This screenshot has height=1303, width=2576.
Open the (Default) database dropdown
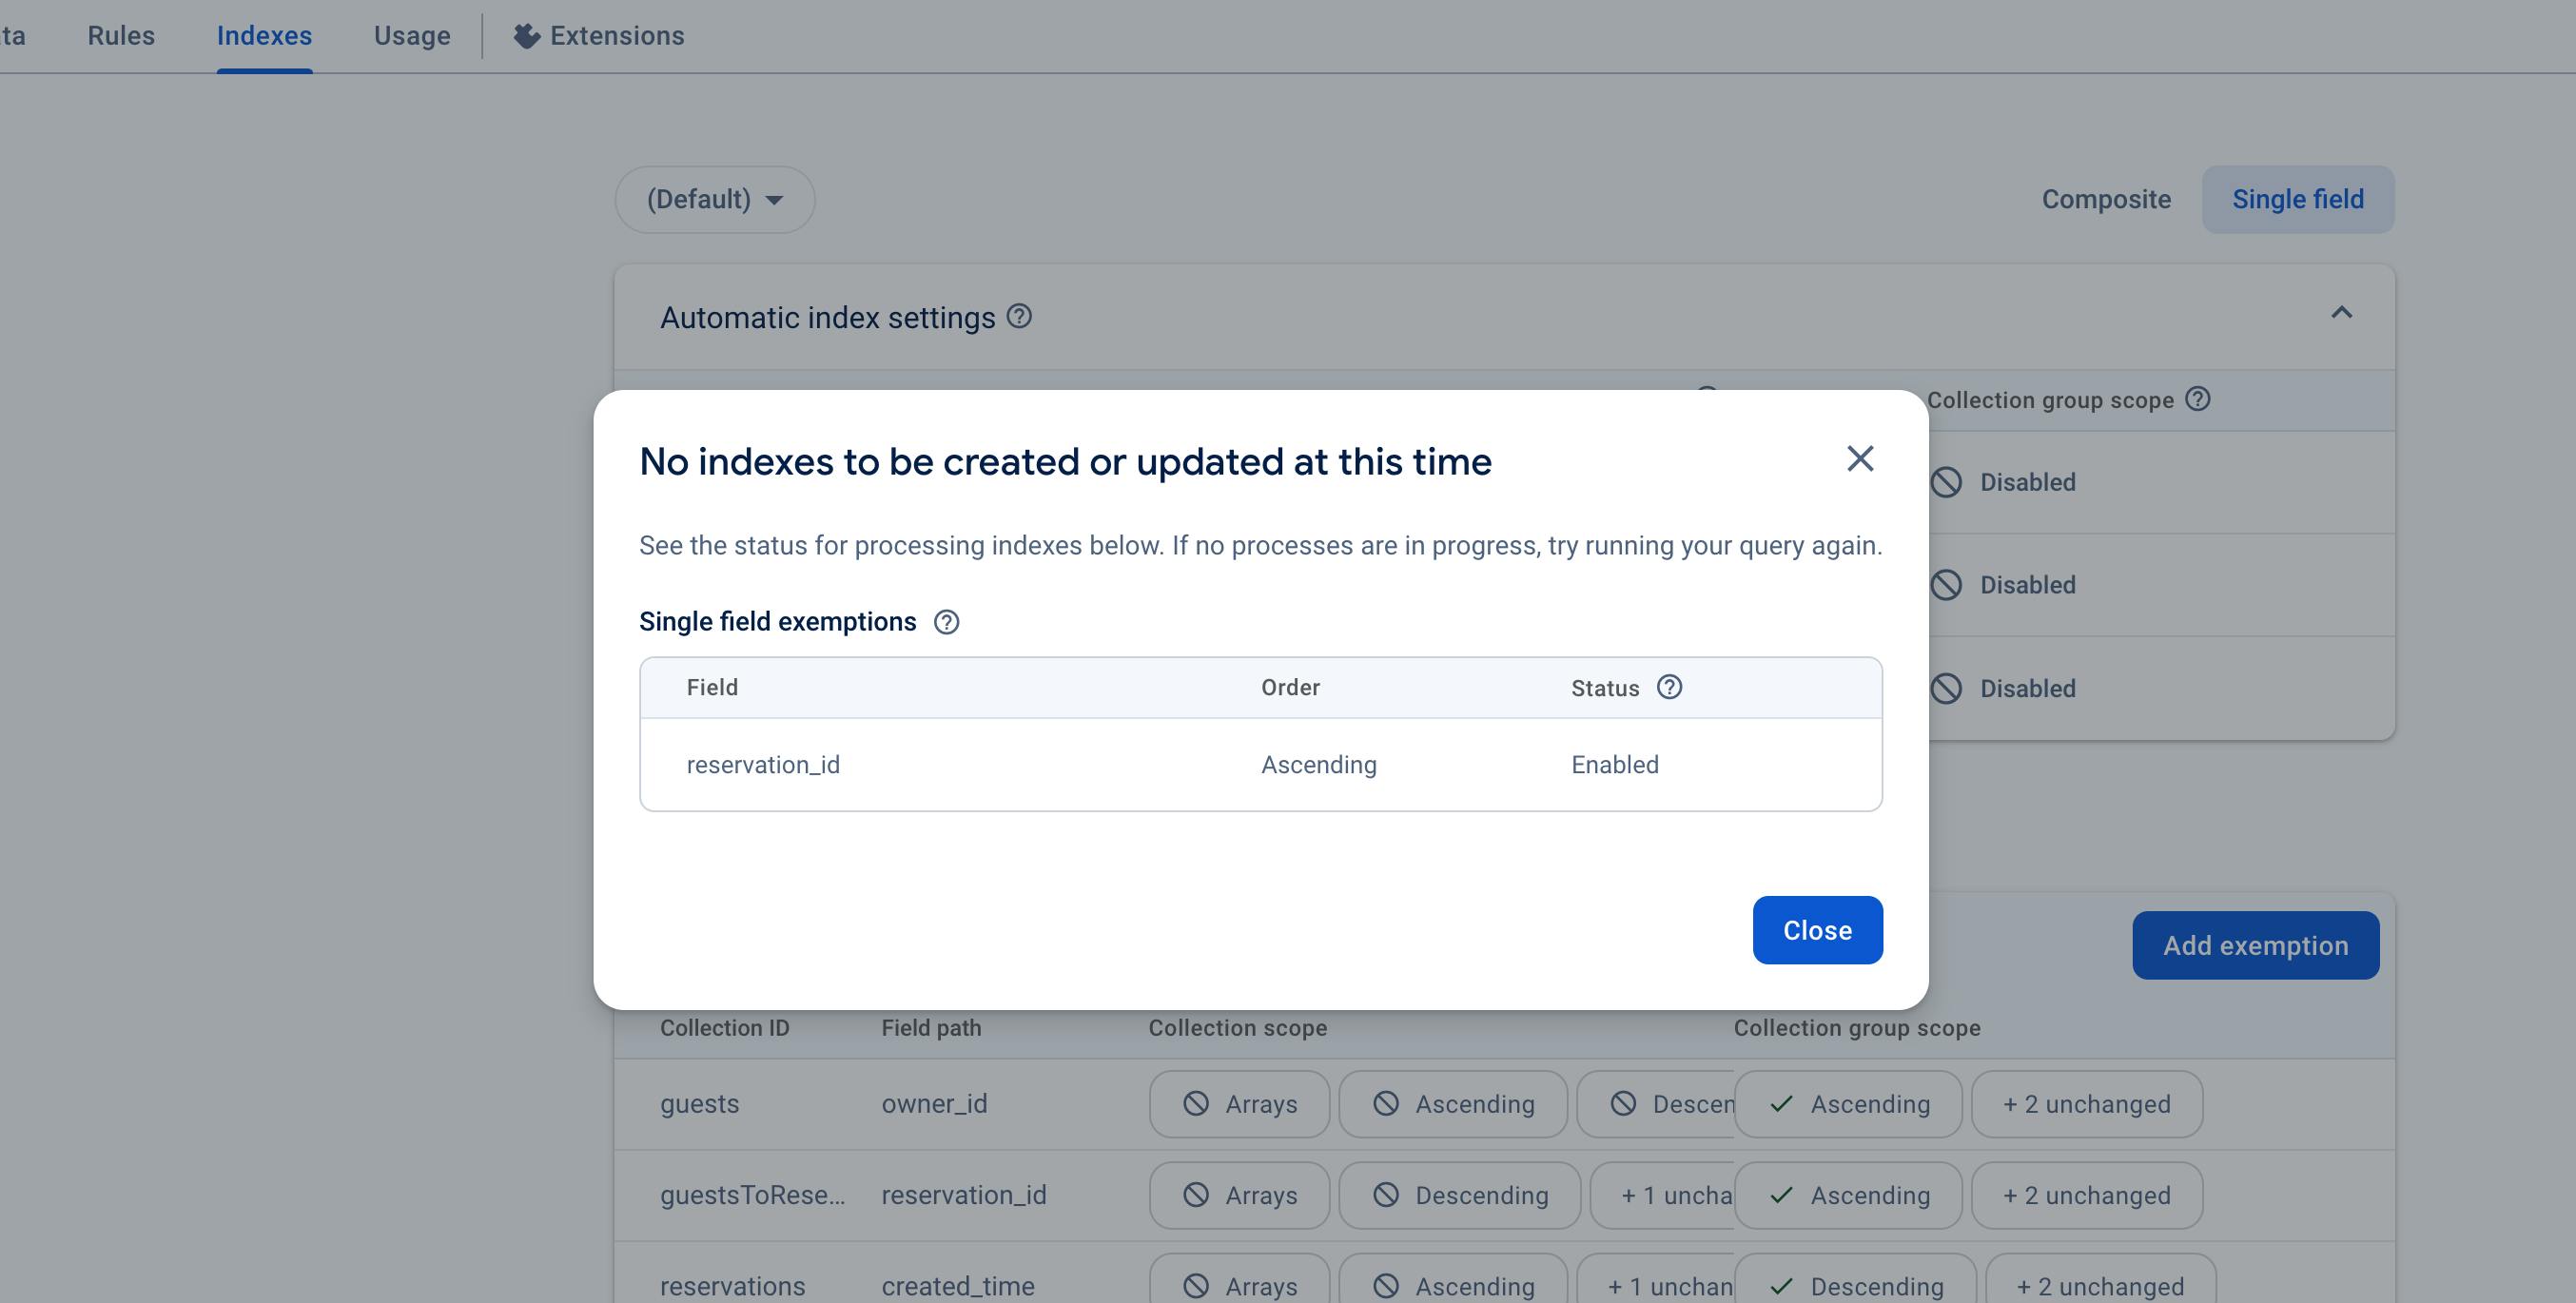[x=714, y=199]
